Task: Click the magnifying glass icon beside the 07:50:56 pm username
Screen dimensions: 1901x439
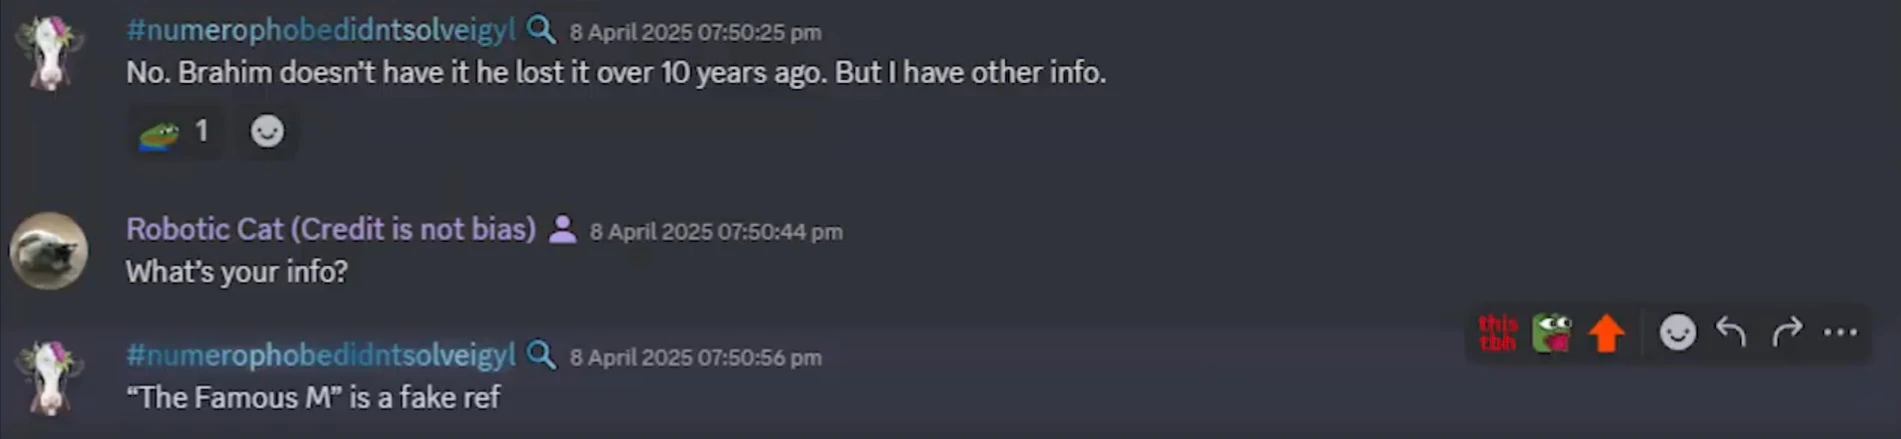Action: [x=541, y=355]
